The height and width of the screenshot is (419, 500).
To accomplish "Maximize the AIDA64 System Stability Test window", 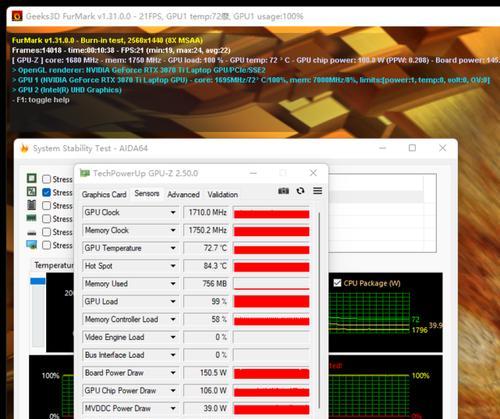I will tap(412, 148).
